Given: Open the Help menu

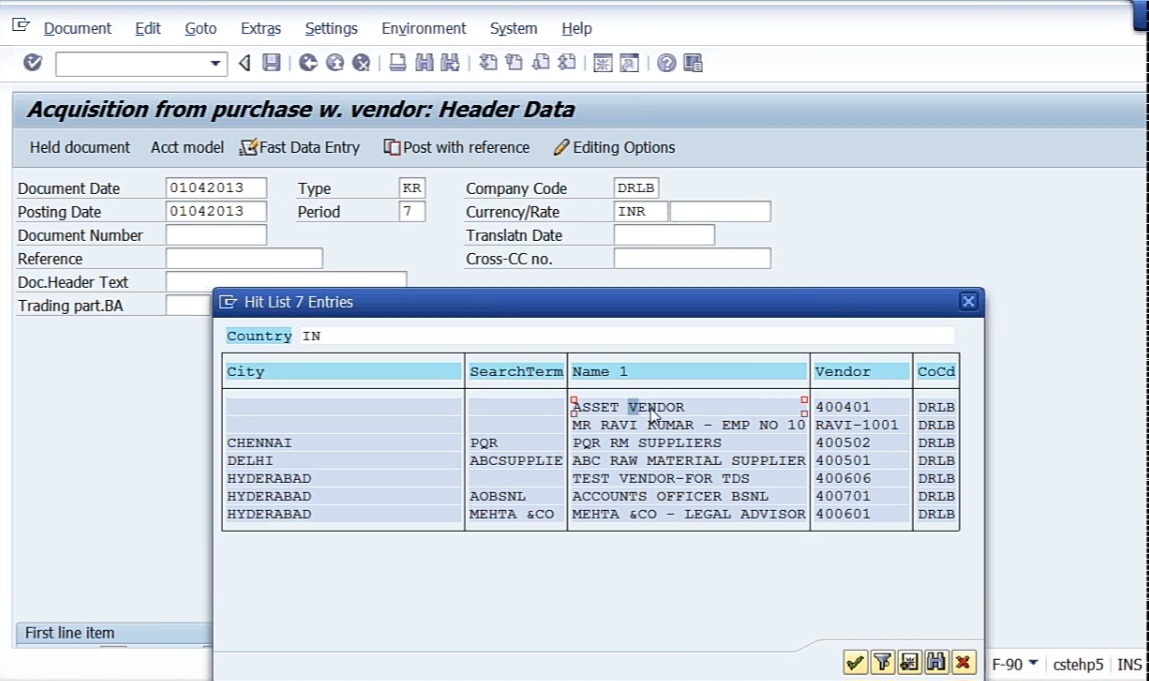Looking at the screenshot, I should click(x=577, y=29).
